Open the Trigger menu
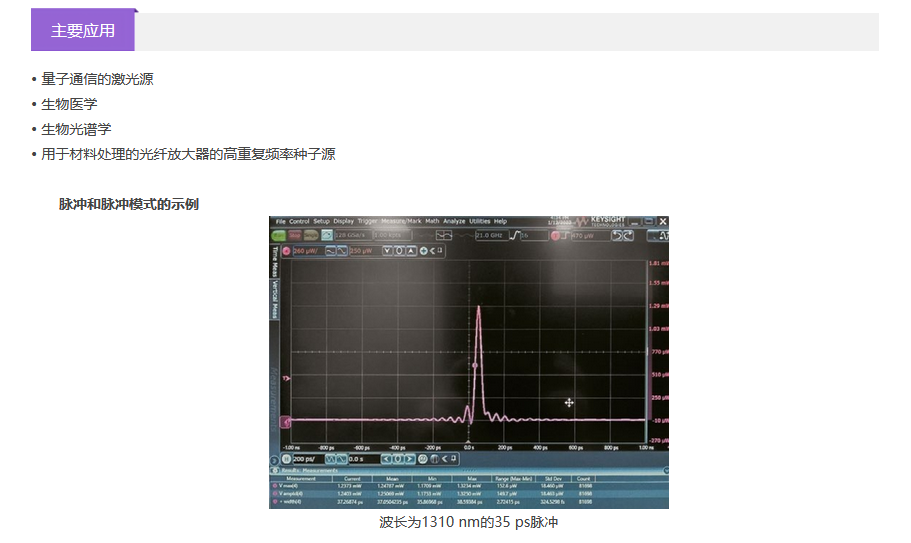The width and height of the screenshot is (911, 543). coord(367,221)
